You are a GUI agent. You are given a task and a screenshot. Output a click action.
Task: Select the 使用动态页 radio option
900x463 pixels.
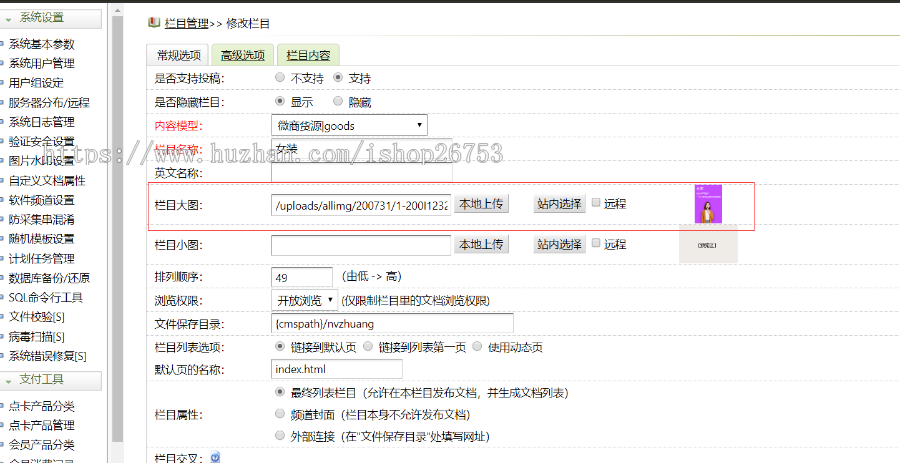[477, 346]
